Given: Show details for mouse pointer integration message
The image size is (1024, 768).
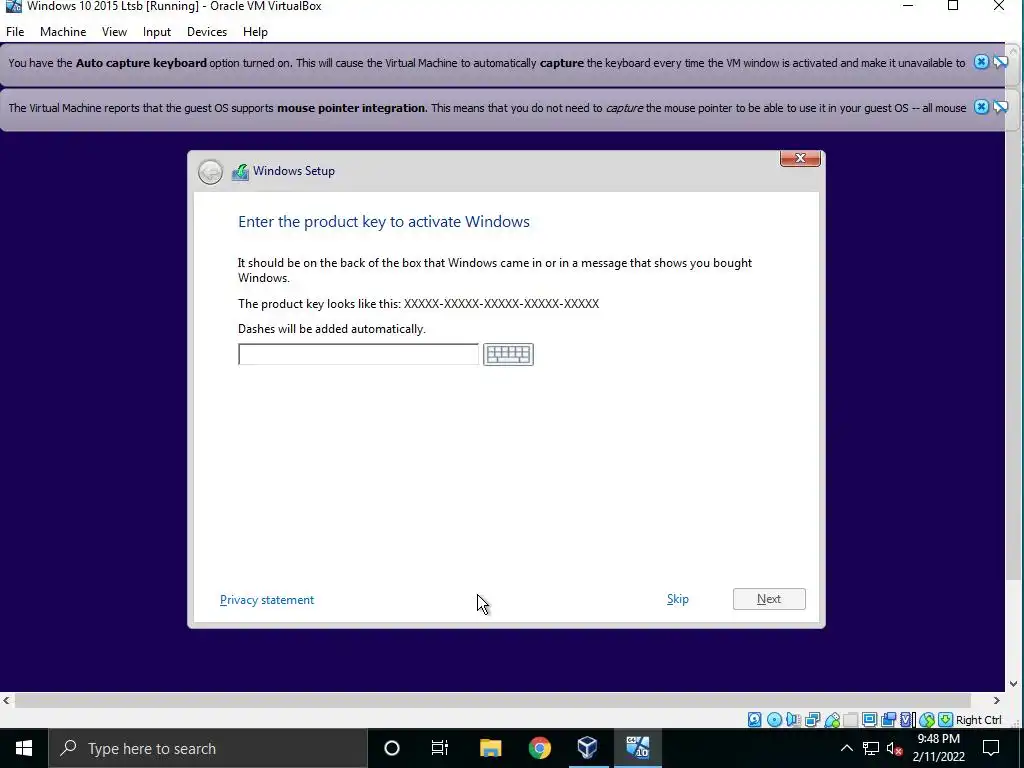Looking at the screenshot, I should tap(1000, 106).
